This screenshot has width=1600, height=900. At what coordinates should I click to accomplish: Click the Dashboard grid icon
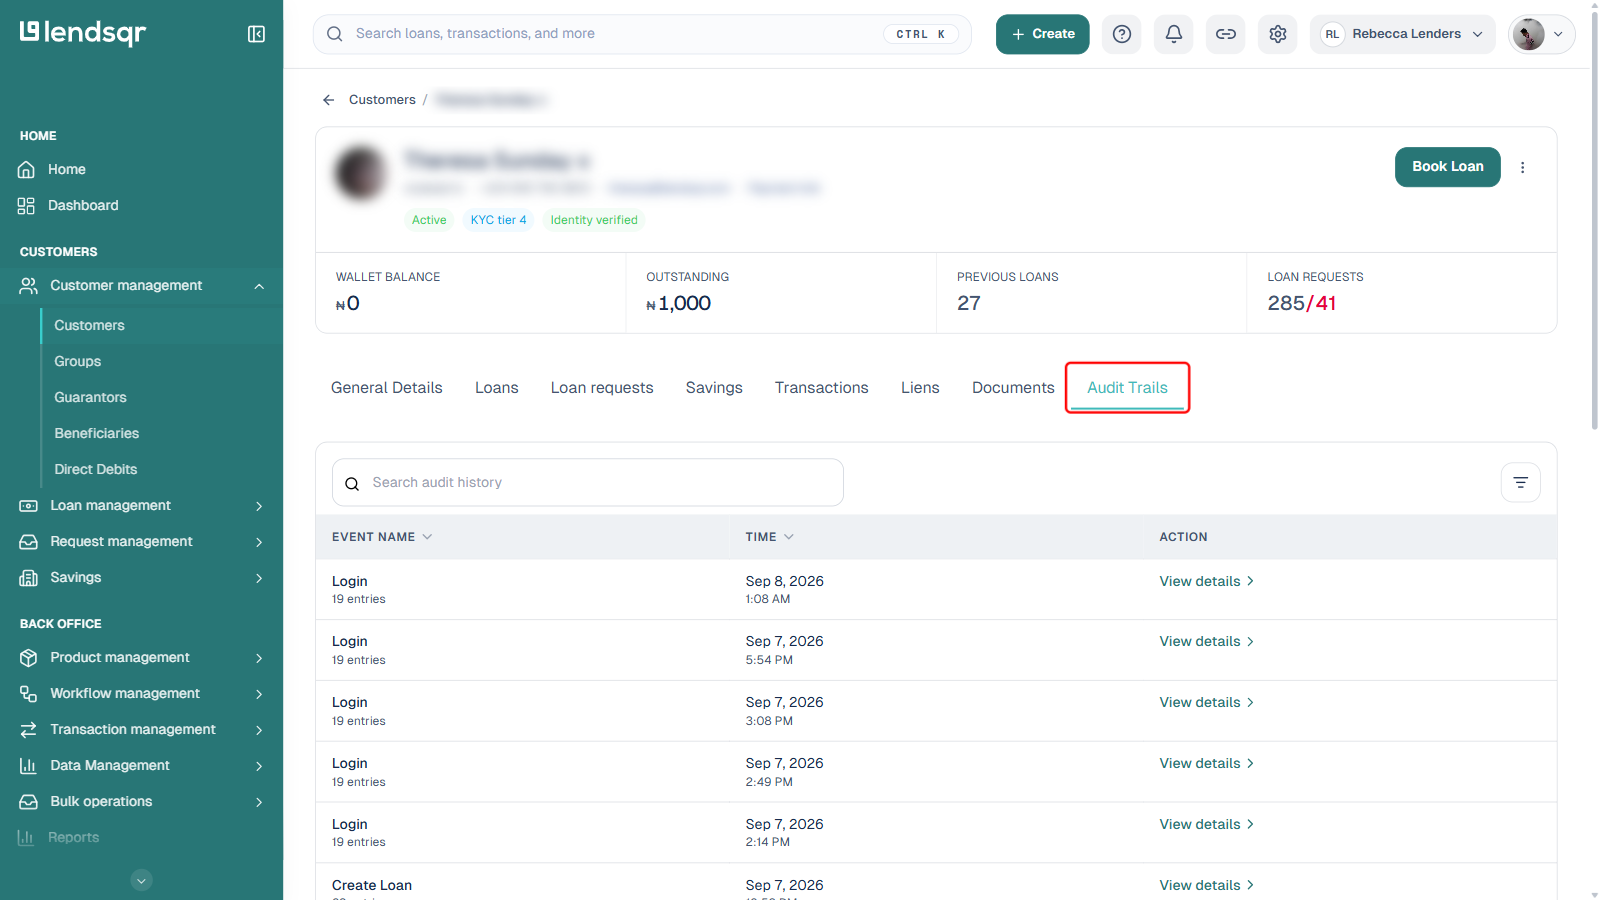tap(26, 206)
